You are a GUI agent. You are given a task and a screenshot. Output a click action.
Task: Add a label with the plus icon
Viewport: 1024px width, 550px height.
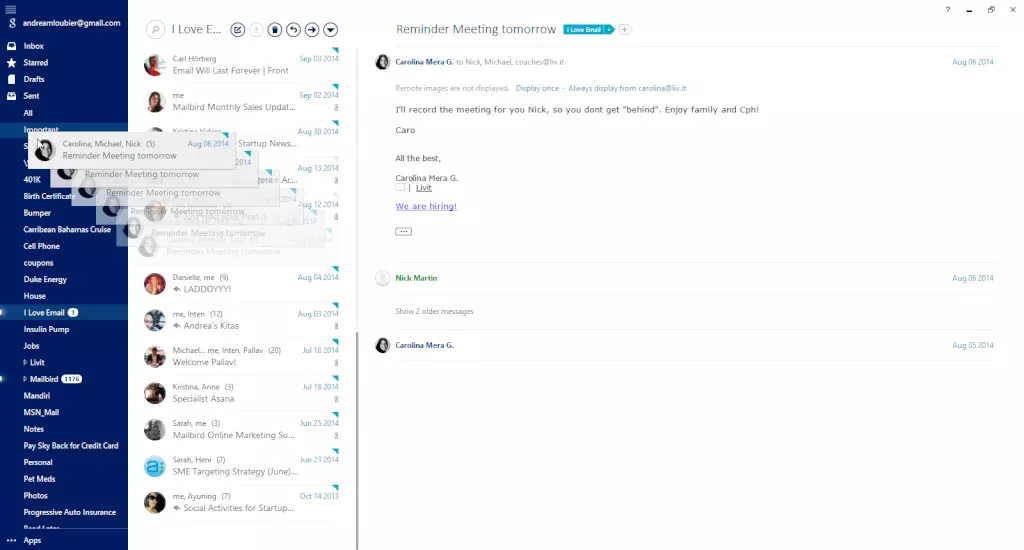tap(625, 30)
